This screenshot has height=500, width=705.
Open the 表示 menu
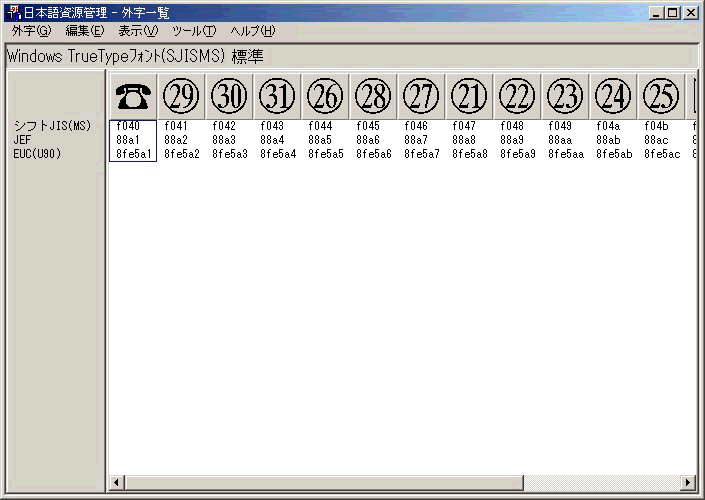click(138, 31)
